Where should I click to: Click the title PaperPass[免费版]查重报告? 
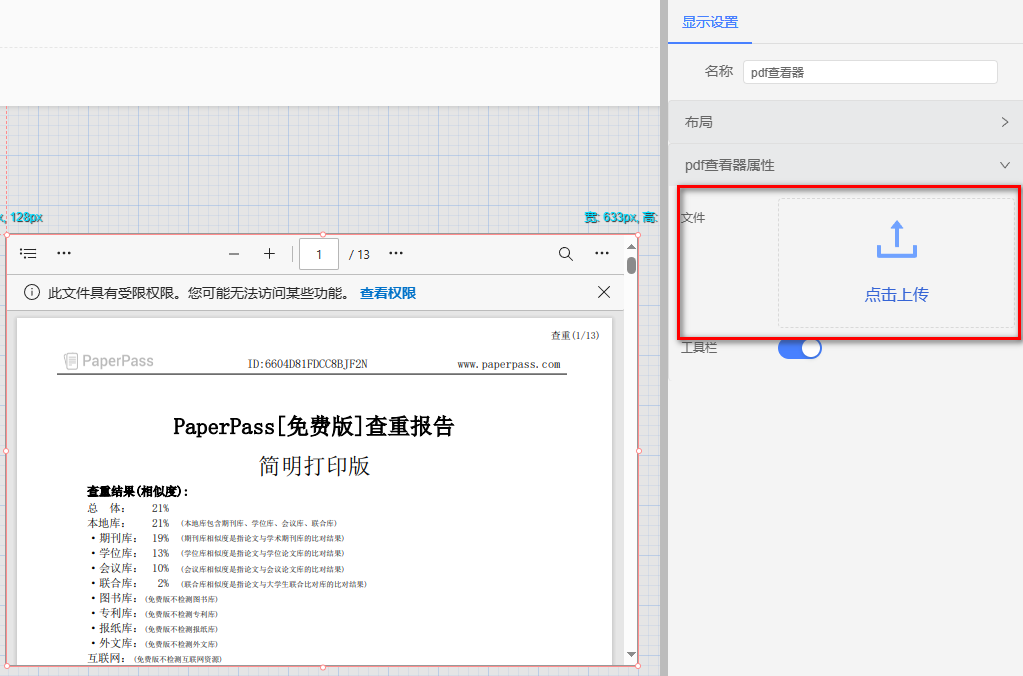coord(314,427)
